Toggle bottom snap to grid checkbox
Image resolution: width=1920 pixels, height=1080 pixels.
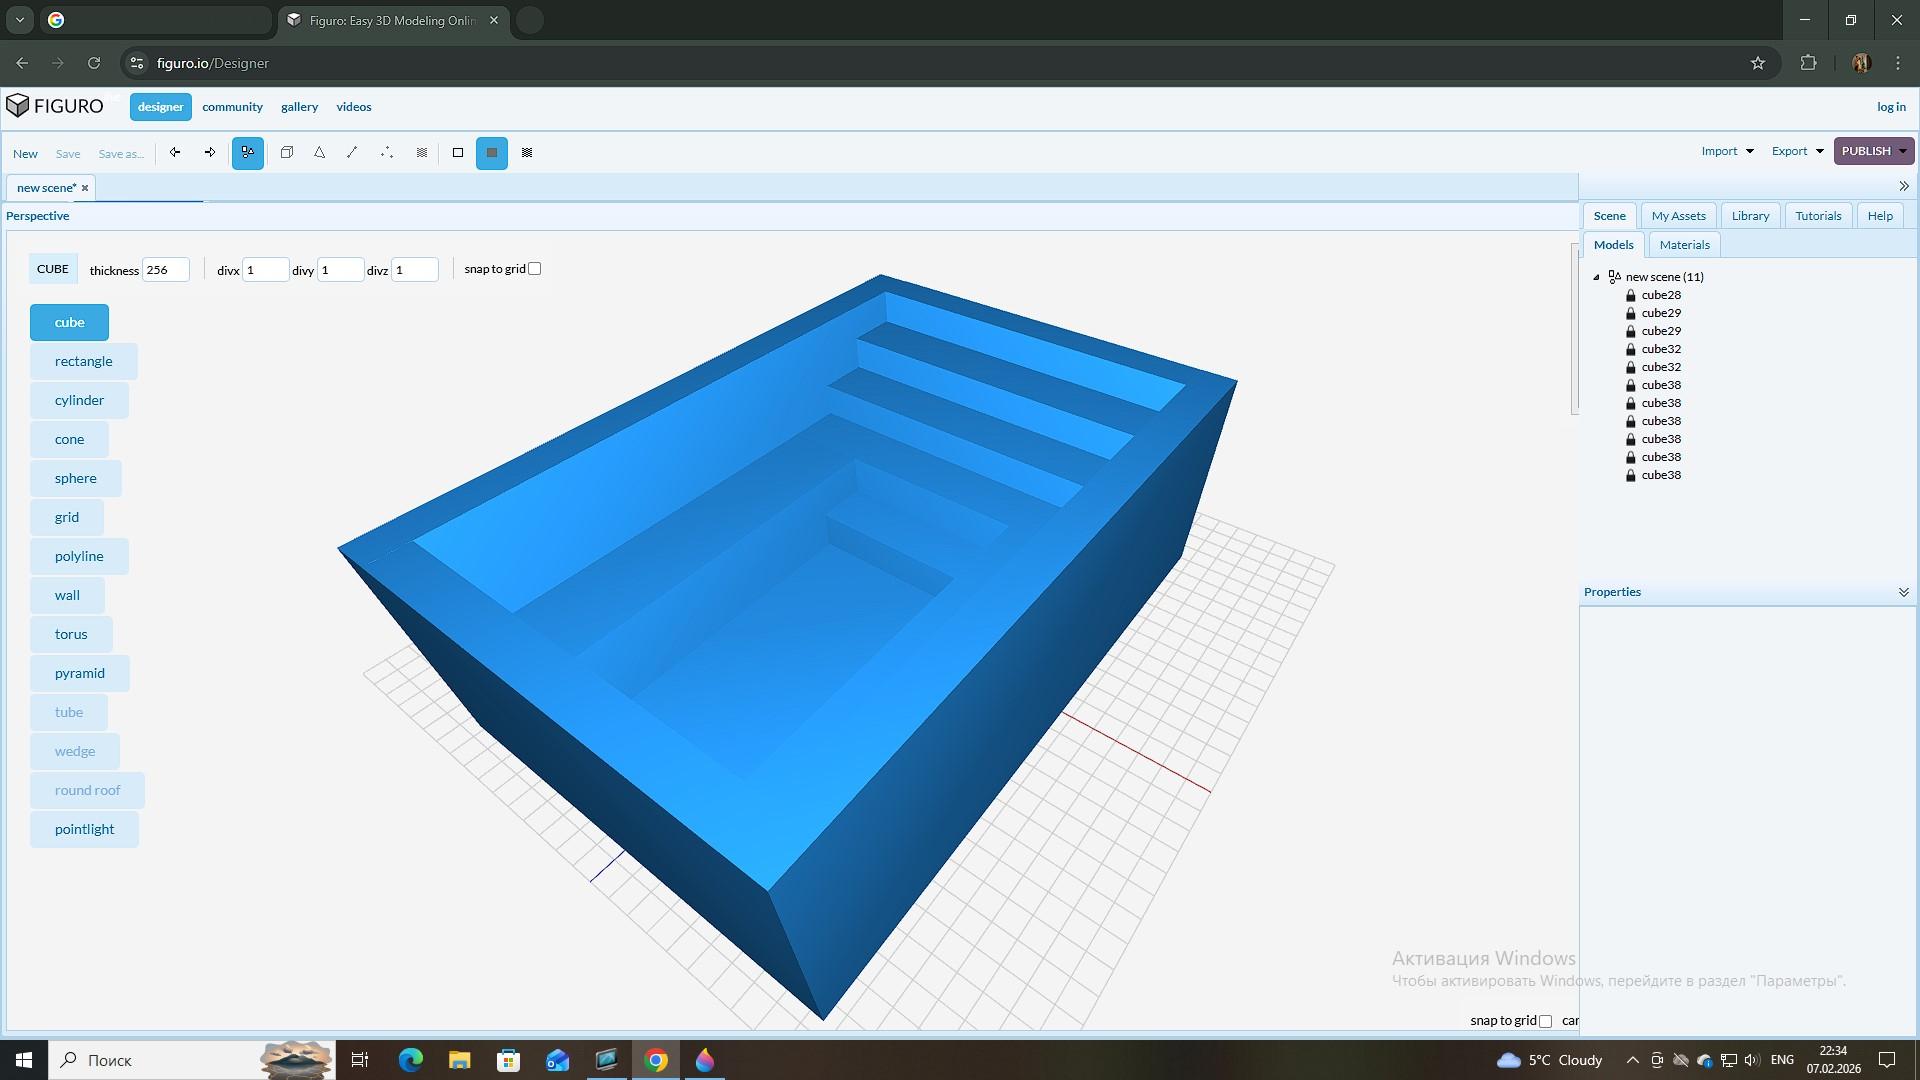coord(1546,1021)
